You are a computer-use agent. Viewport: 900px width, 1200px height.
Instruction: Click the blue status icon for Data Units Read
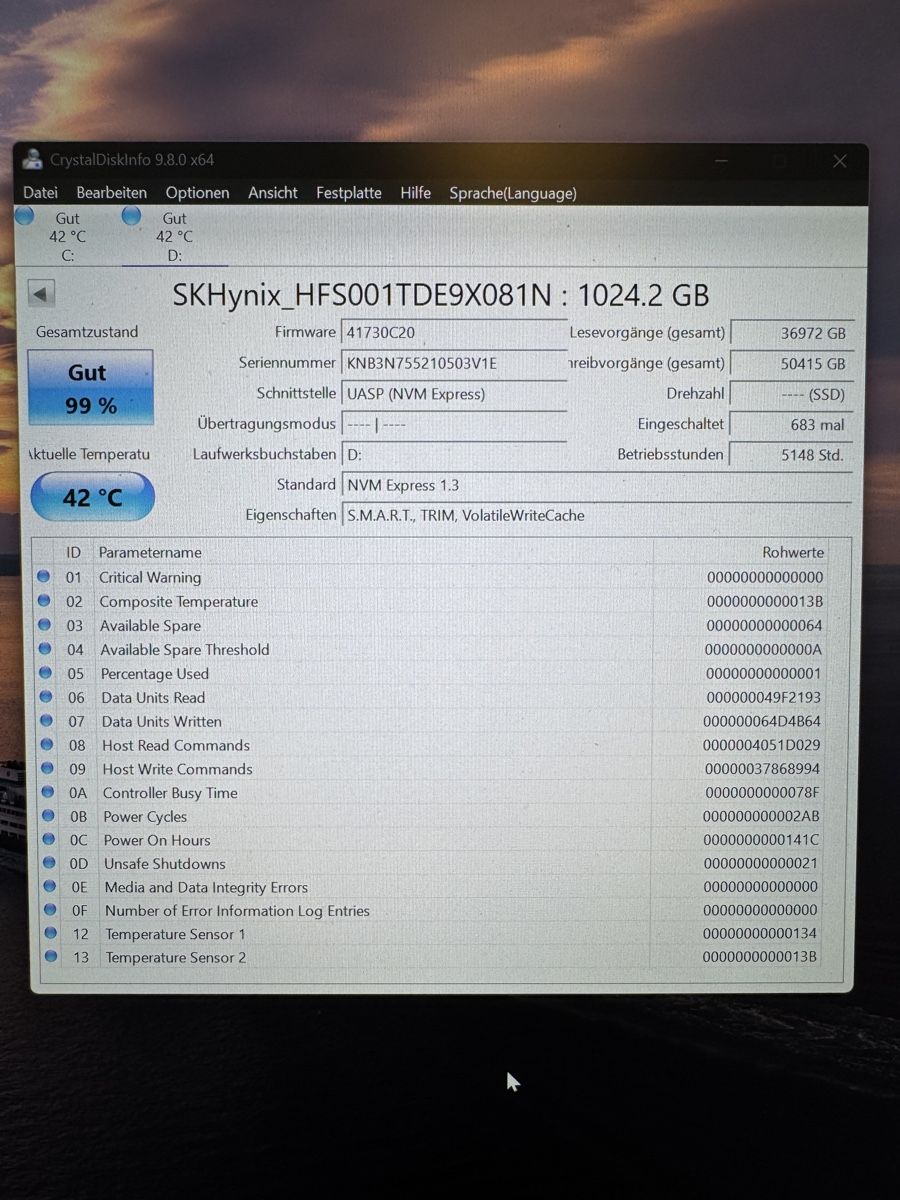pos(46,697)
